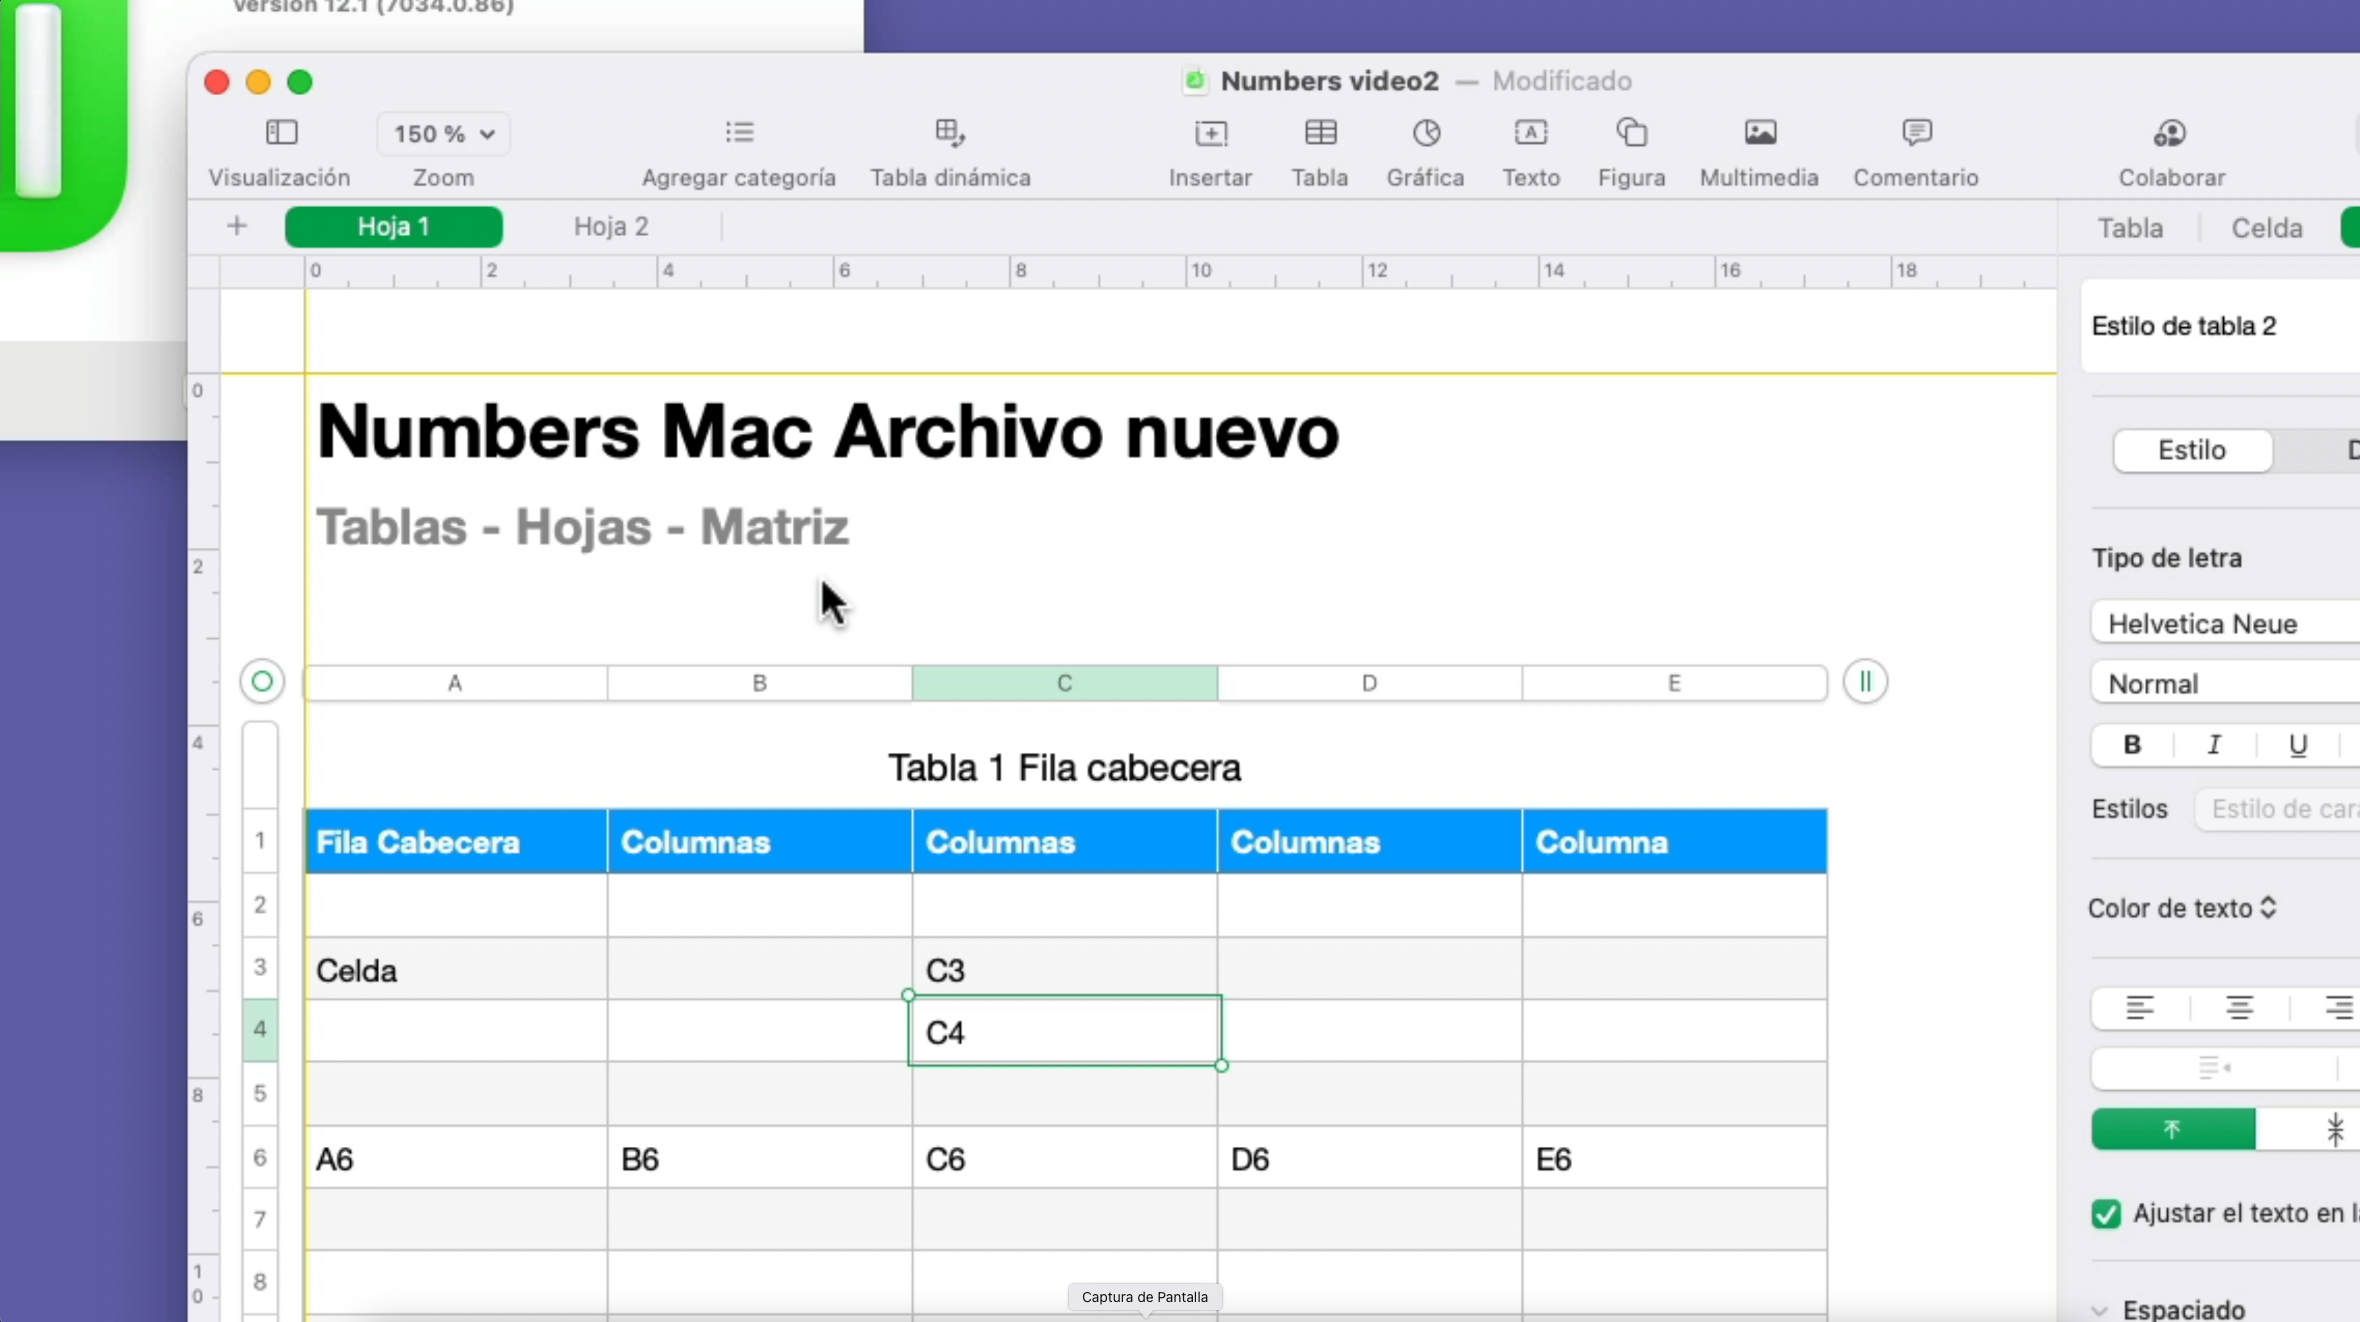The width and height of the screenshot is (2360, 1322).
Task: Create a Tabla dinámica pivot table
Action: 948,150
